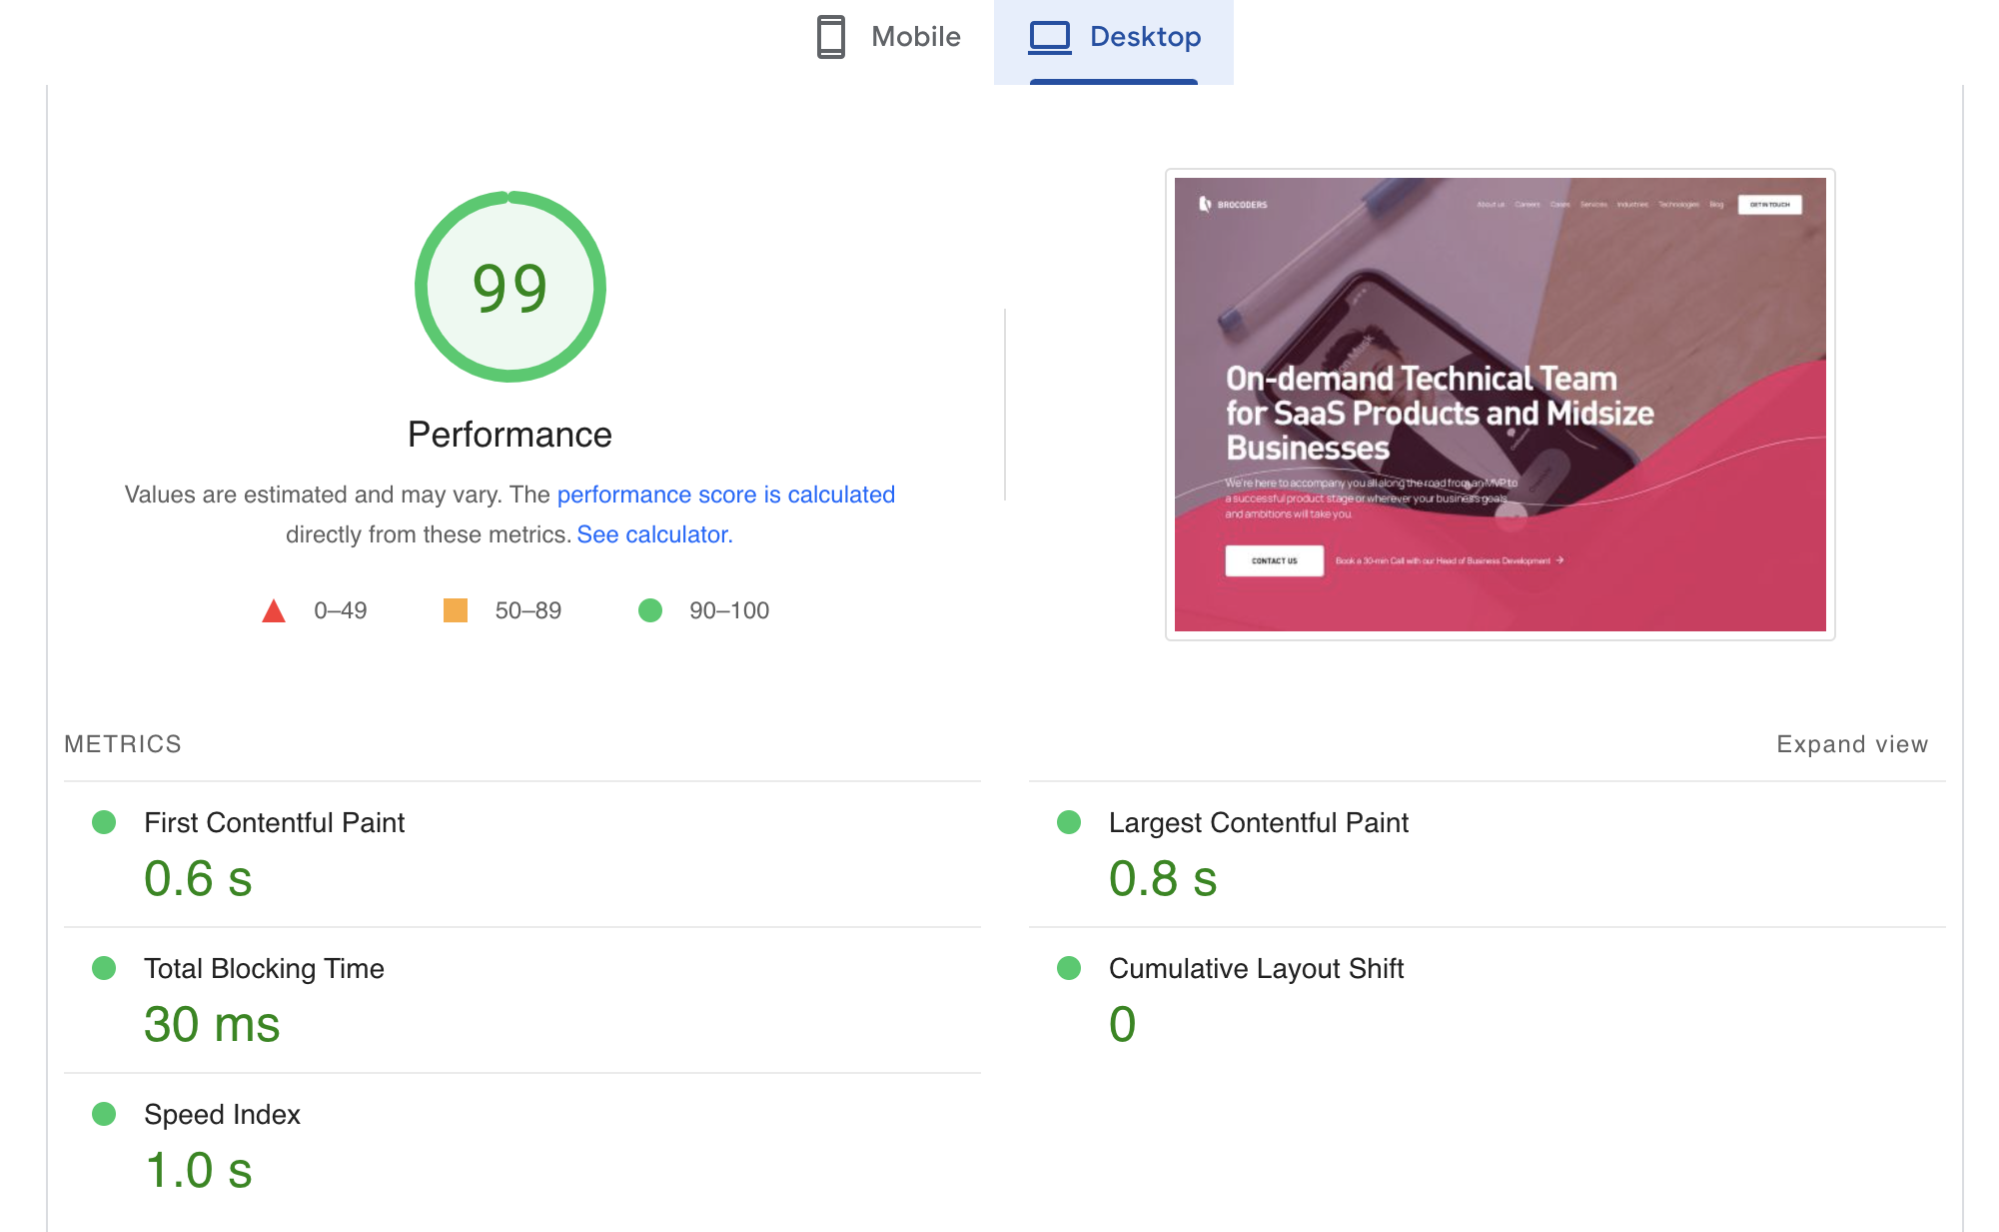
Task: Click the 'Cumulative Layout Shift' label
Action: [1256, 968]
